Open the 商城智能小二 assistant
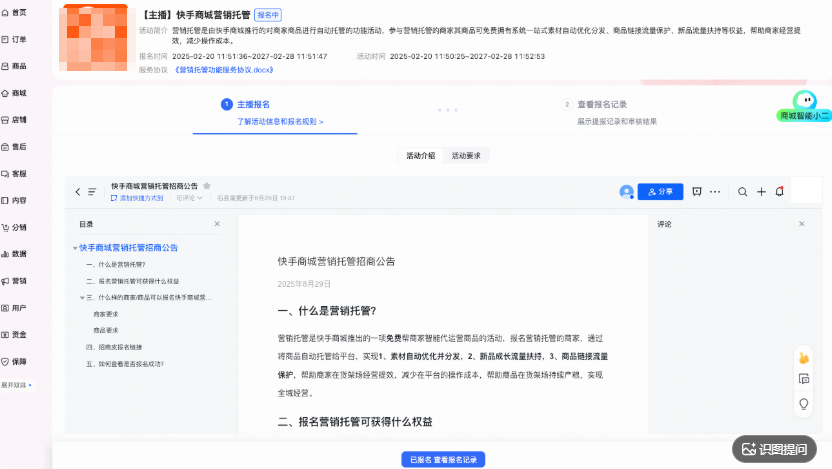832x469 pixels. [804, 107]
